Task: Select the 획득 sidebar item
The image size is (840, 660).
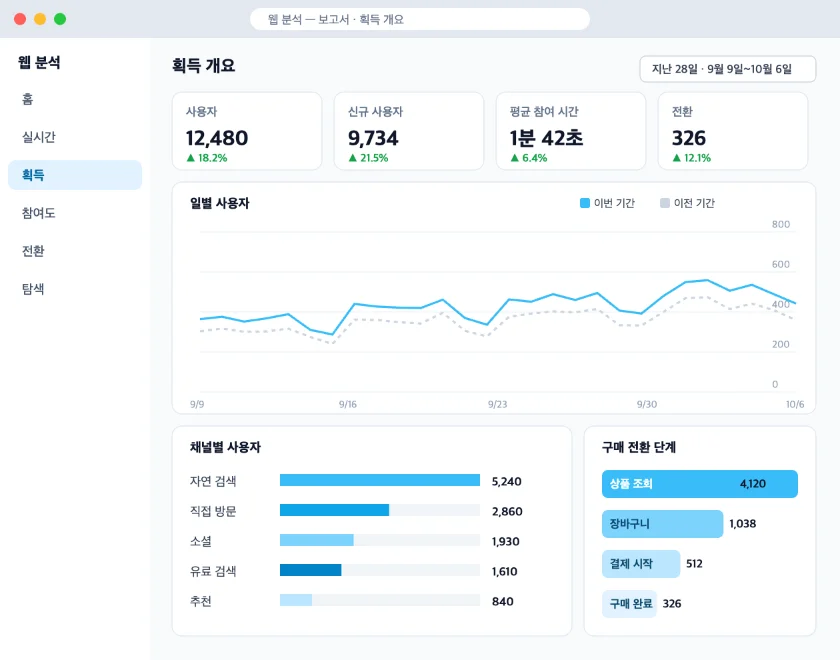Action: (75, 175)
